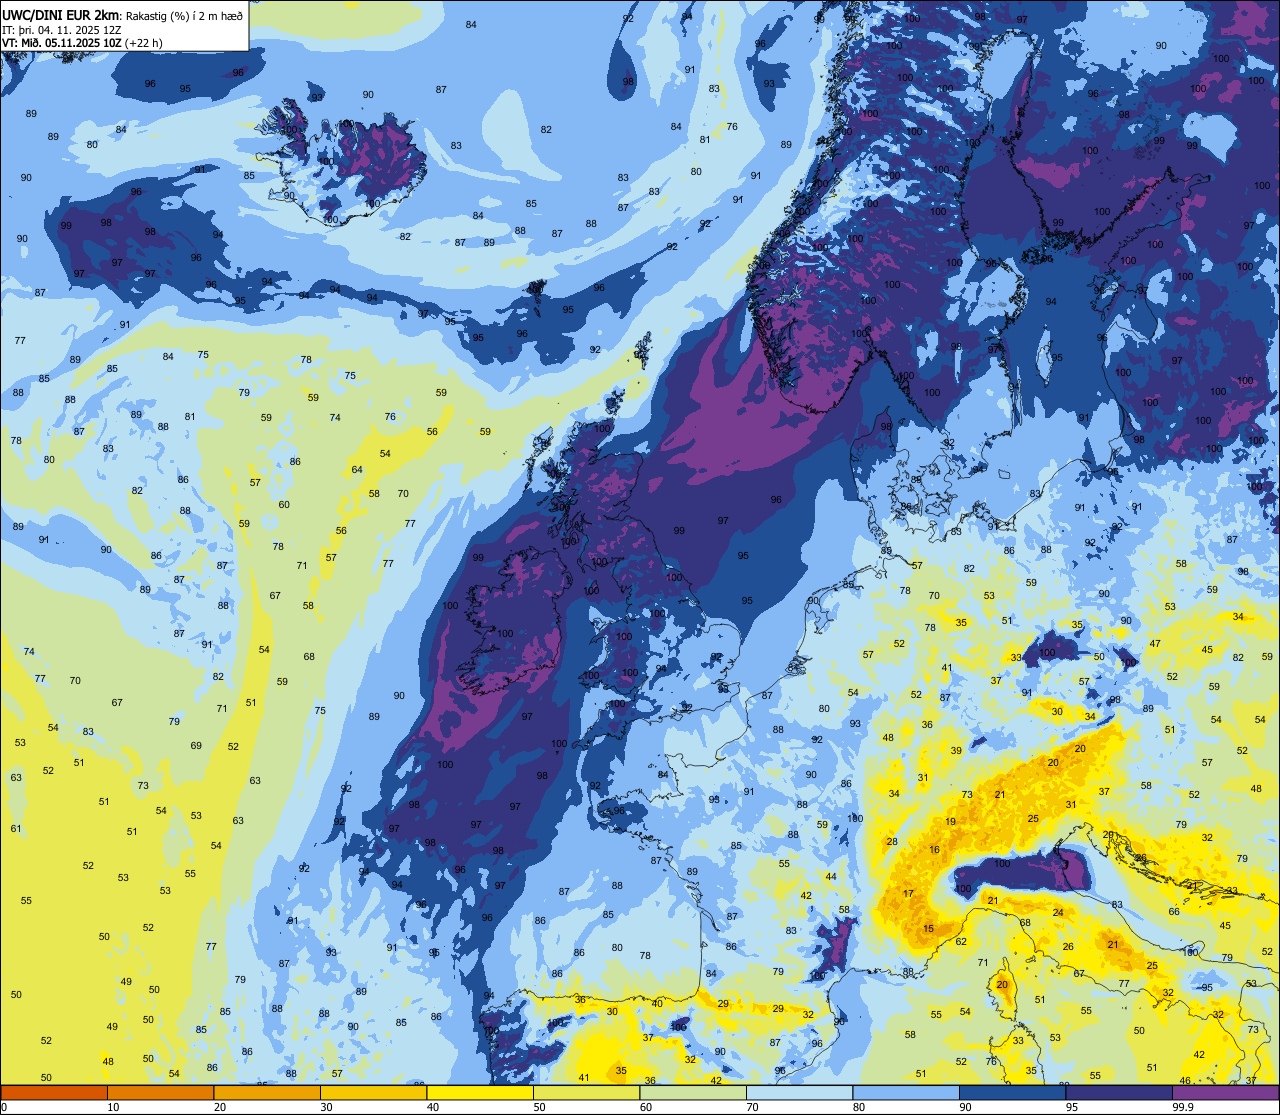Screen dimensions: 1280x1115
Task: Click the legend tick label "20"
Action: [x=220, y=1107]
